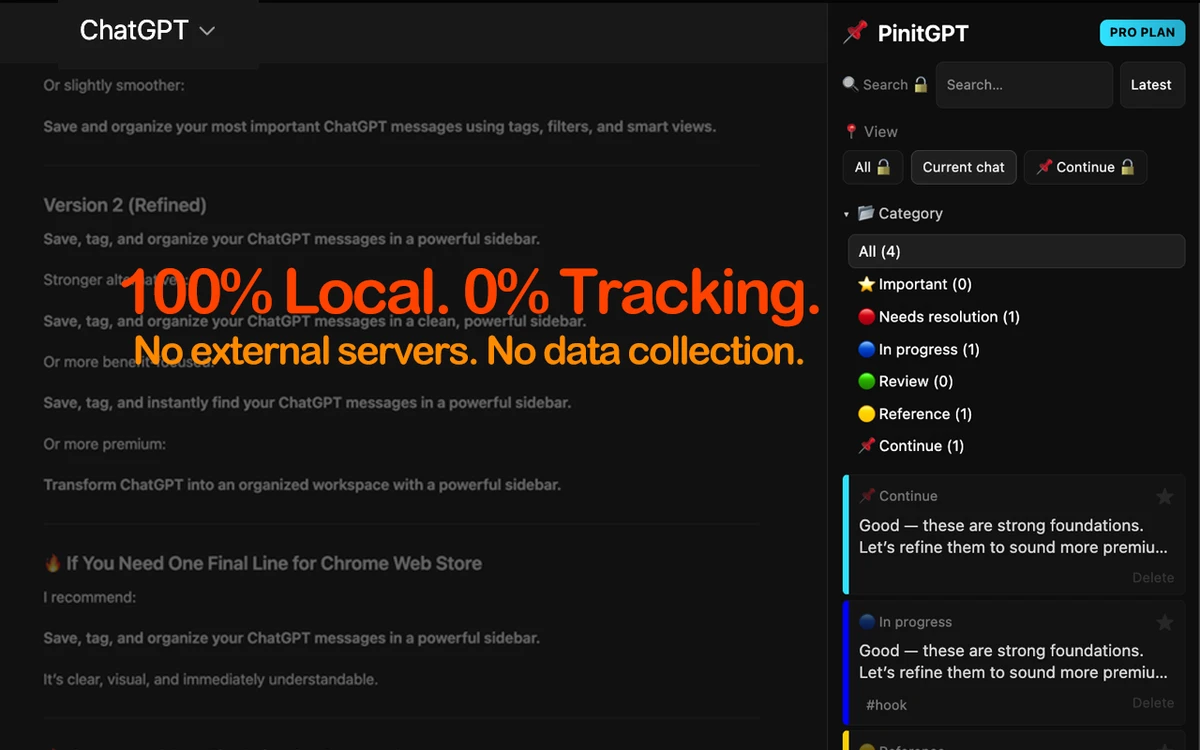Select the Continue (1) category

(1016, 446)
